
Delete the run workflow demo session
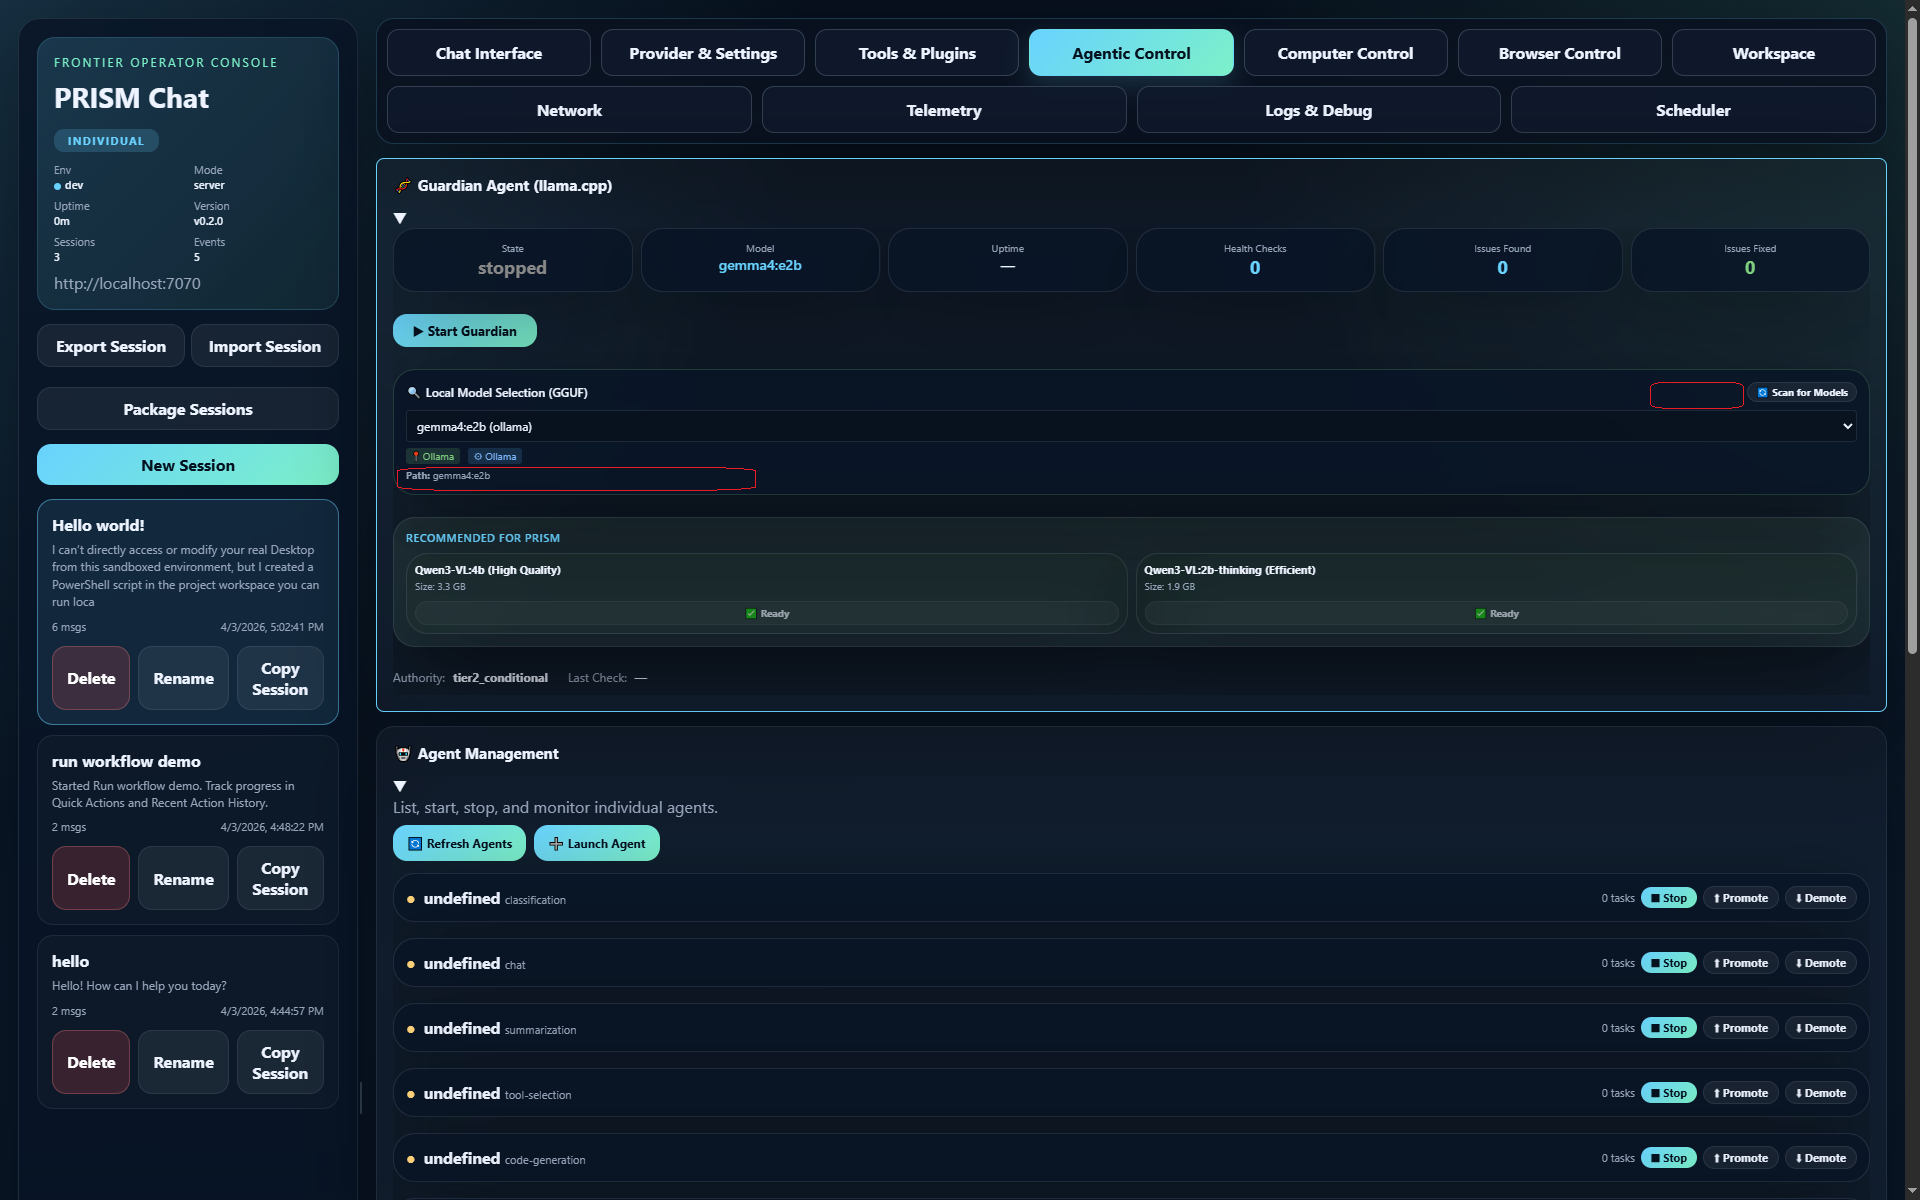pyautogui.click(x=91, y=879)
